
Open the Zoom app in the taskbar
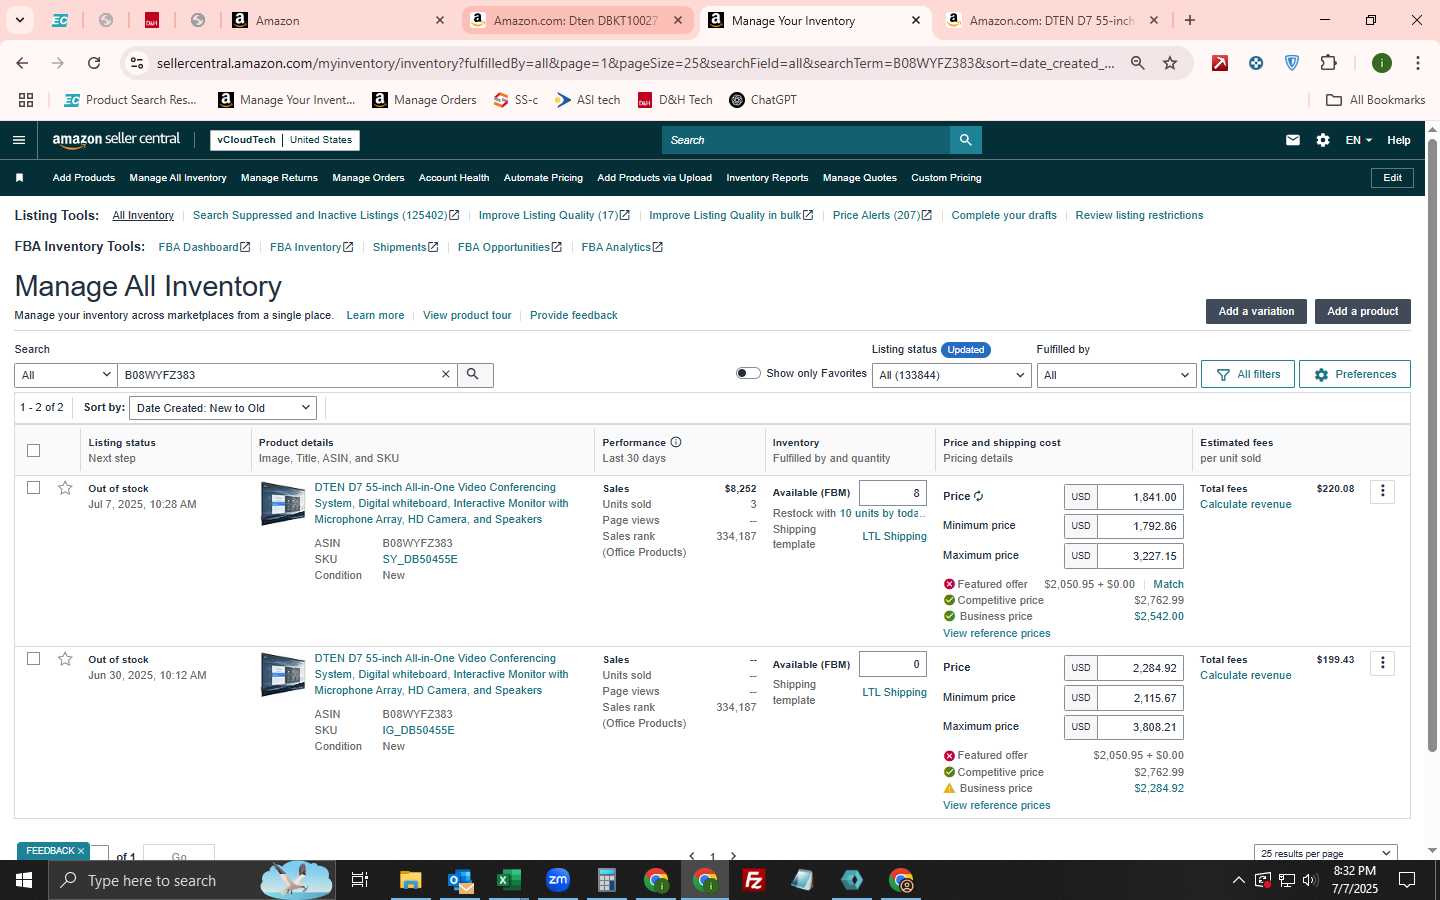557,880
